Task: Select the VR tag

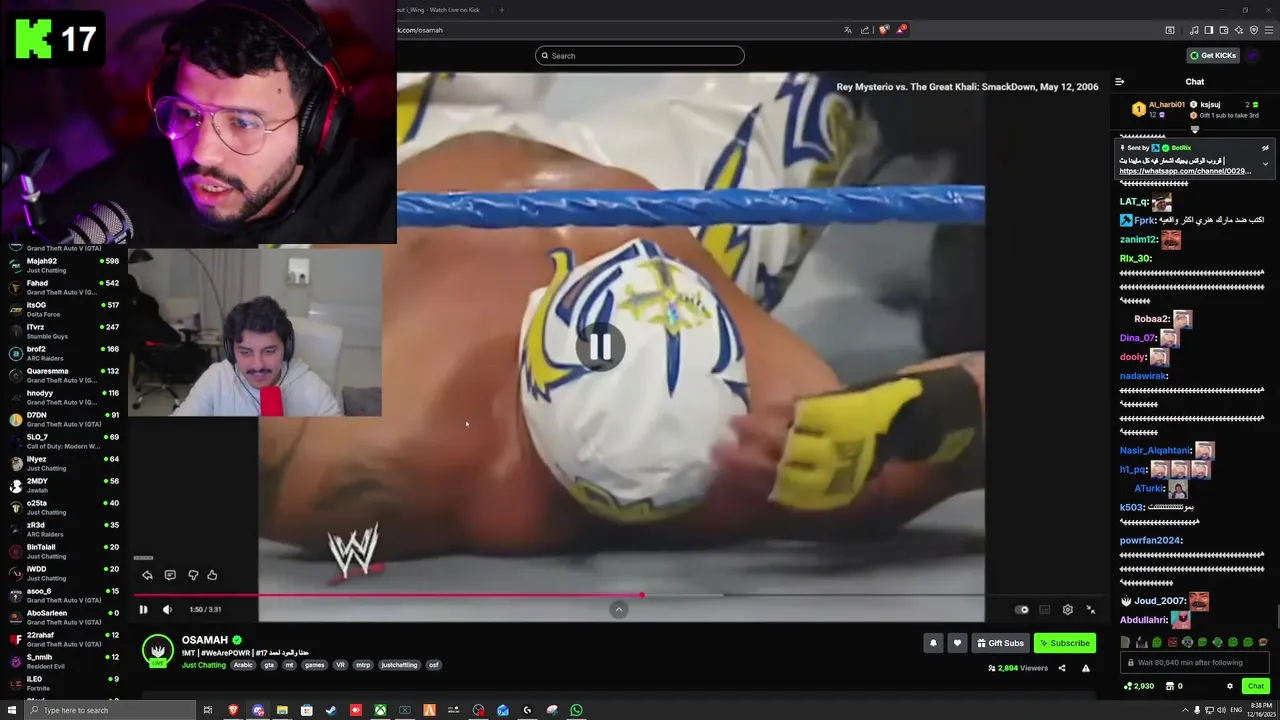Action: pyautogui.click(x=340, y=665)
